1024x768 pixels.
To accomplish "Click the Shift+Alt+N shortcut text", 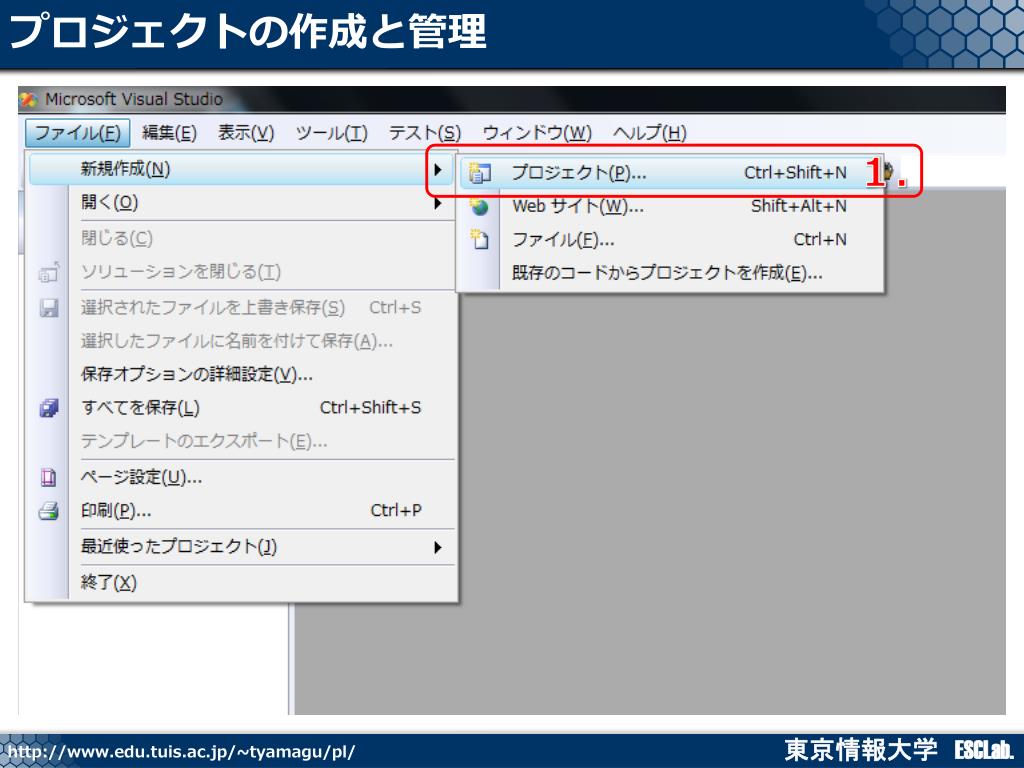I will pos(799,206).
